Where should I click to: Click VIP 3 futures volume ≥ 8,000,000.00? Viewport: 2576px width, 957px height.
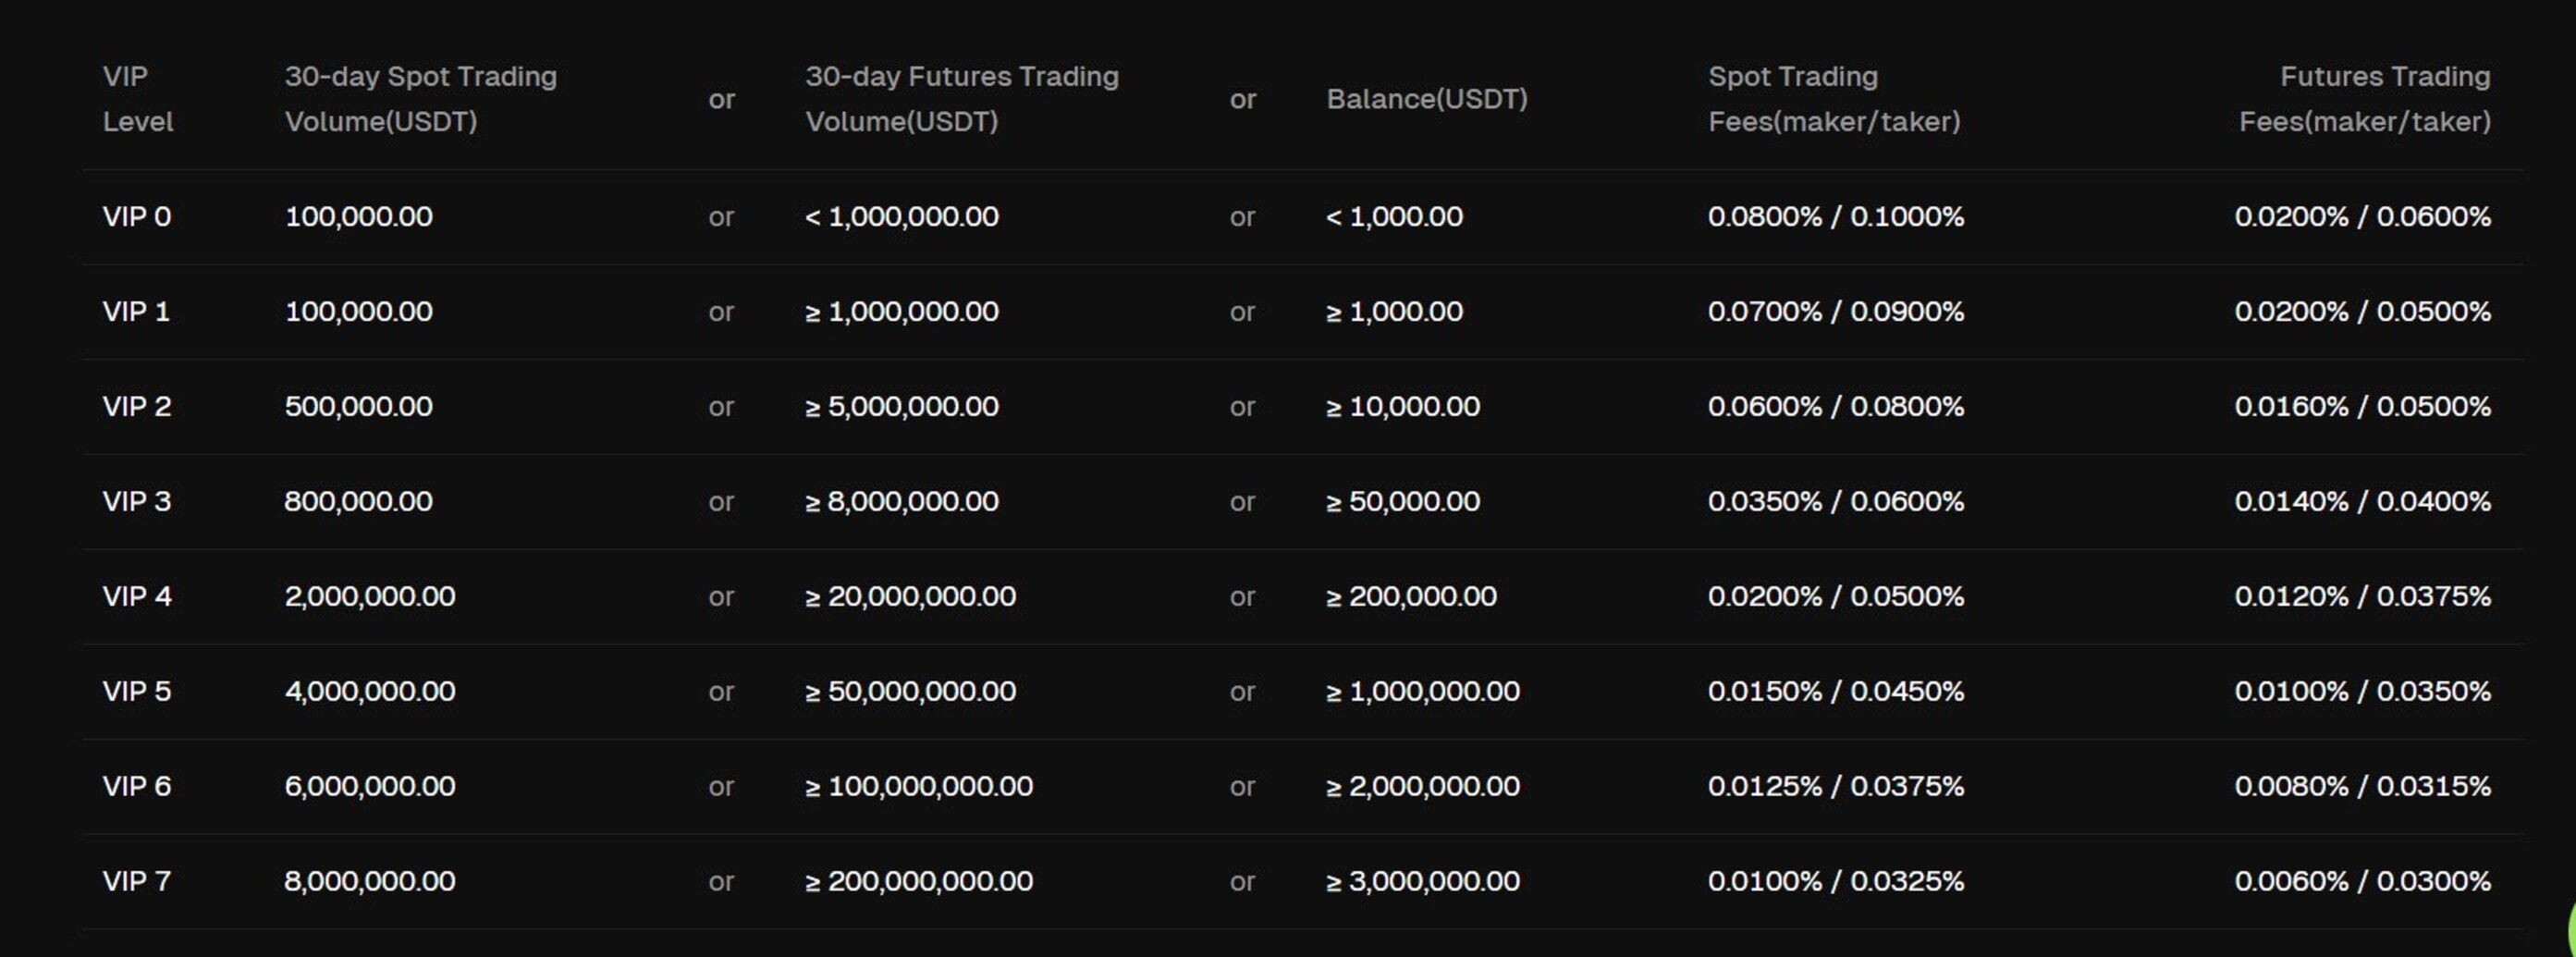pyautogui.click(x=901, y=502)
